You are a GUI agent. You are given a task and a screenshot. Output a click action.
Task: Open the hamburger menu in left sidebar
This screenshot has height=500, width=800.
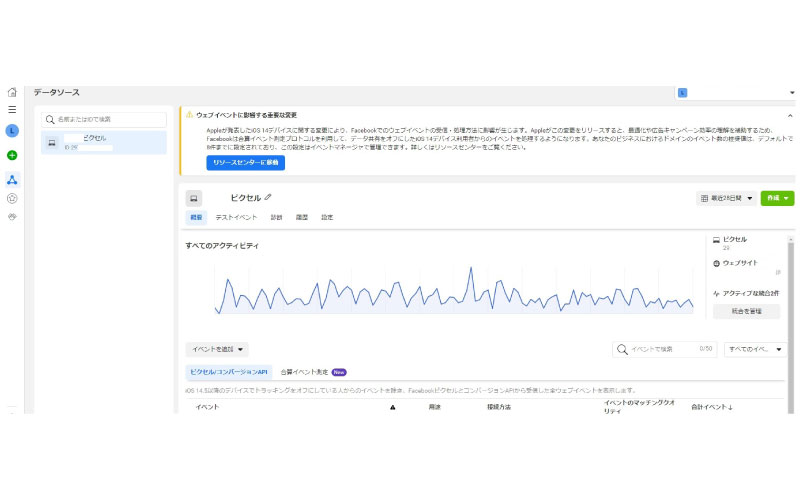pyautogui.click(x=12, y=110)
